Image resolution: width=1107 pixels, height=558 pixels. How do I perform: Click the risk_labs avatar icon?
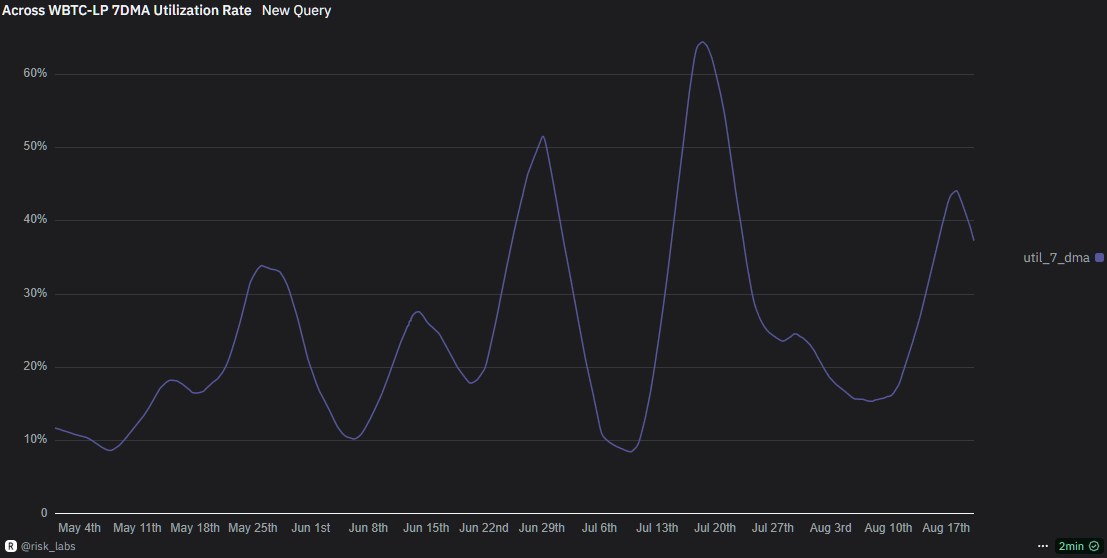pyautogui.click(x=10, y=546)
